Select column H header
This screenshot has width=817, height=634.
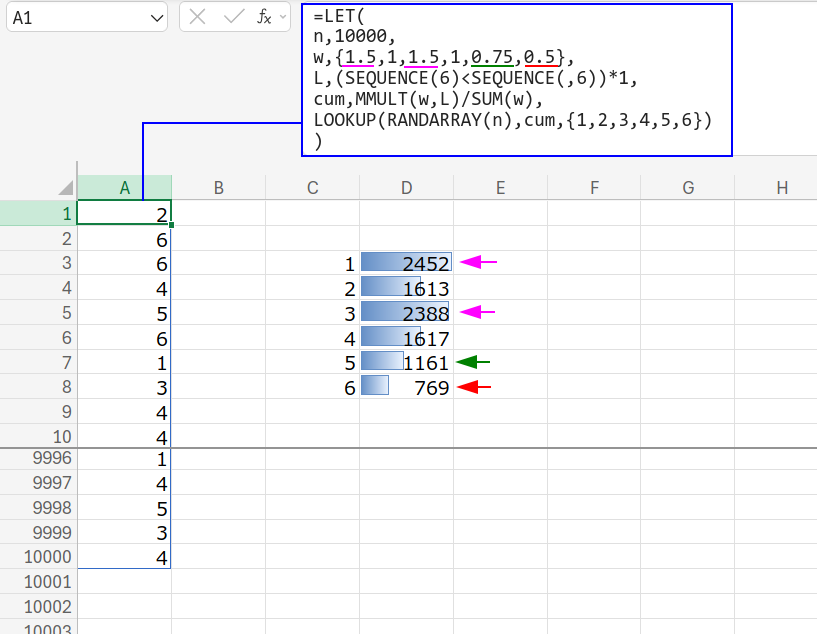(x=781, y=188)
